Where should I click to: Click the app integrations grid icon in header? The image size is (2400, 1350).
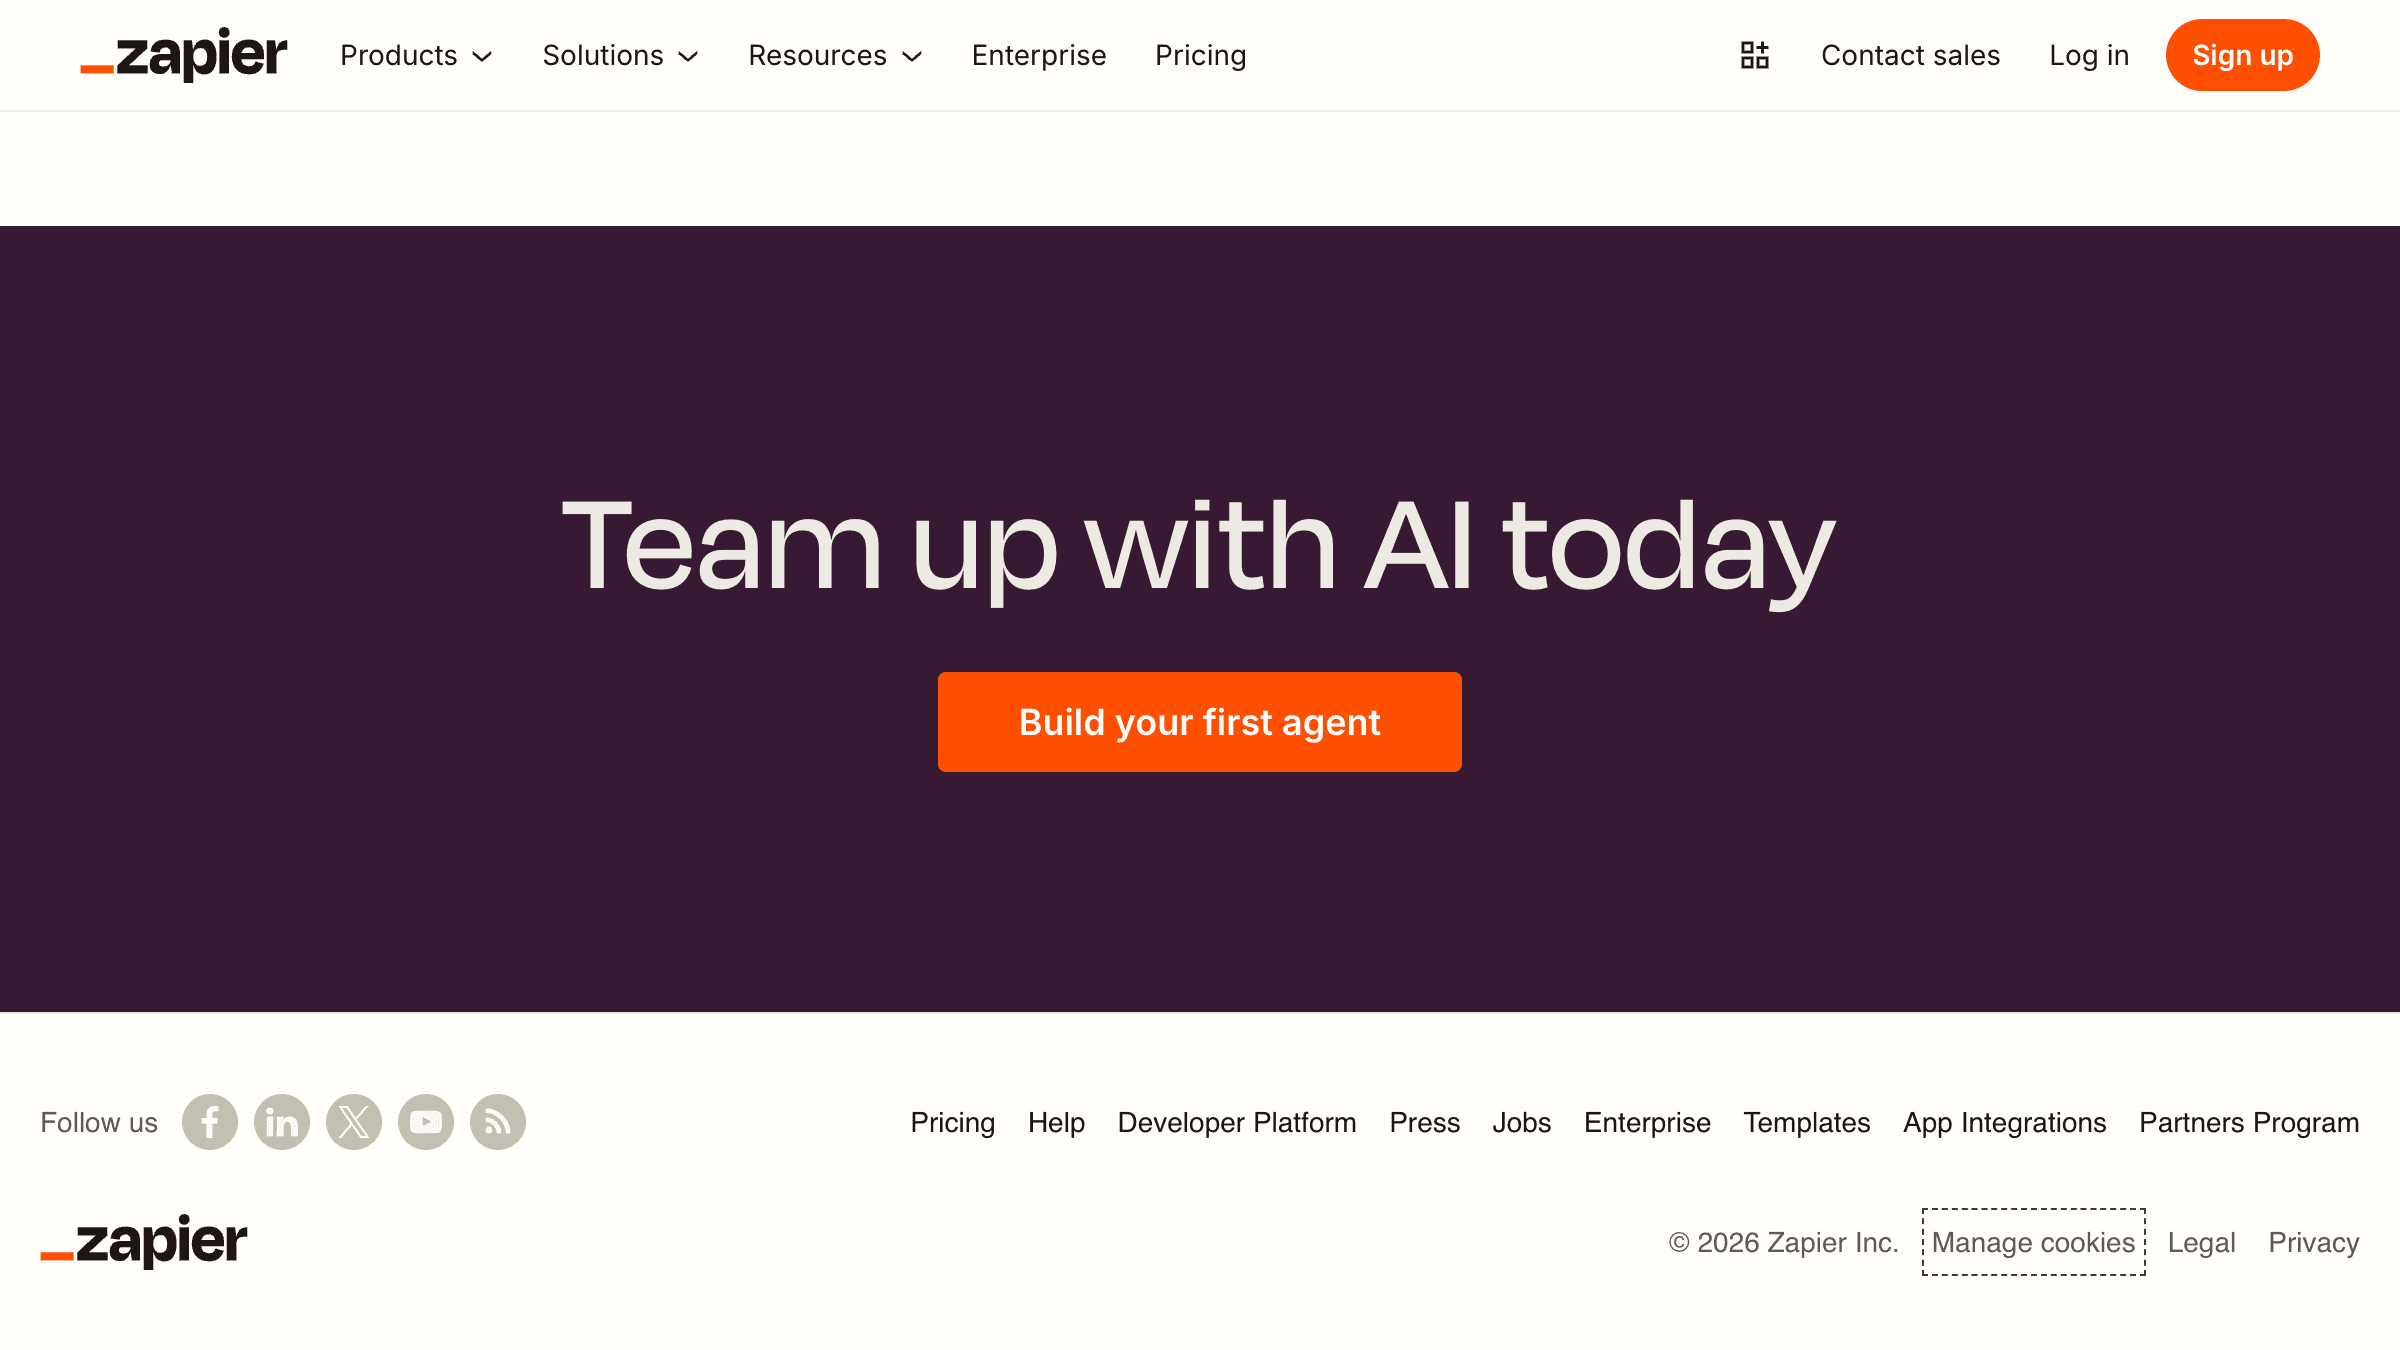1754,55
